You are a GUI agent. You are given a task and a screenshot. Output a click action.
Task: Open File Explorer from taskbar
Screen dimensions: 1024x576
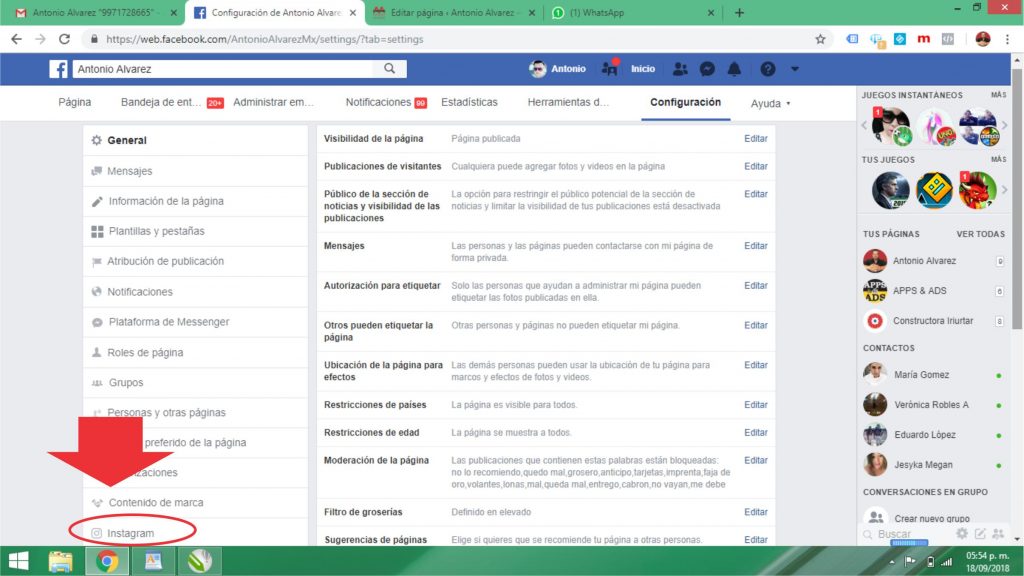61,561
